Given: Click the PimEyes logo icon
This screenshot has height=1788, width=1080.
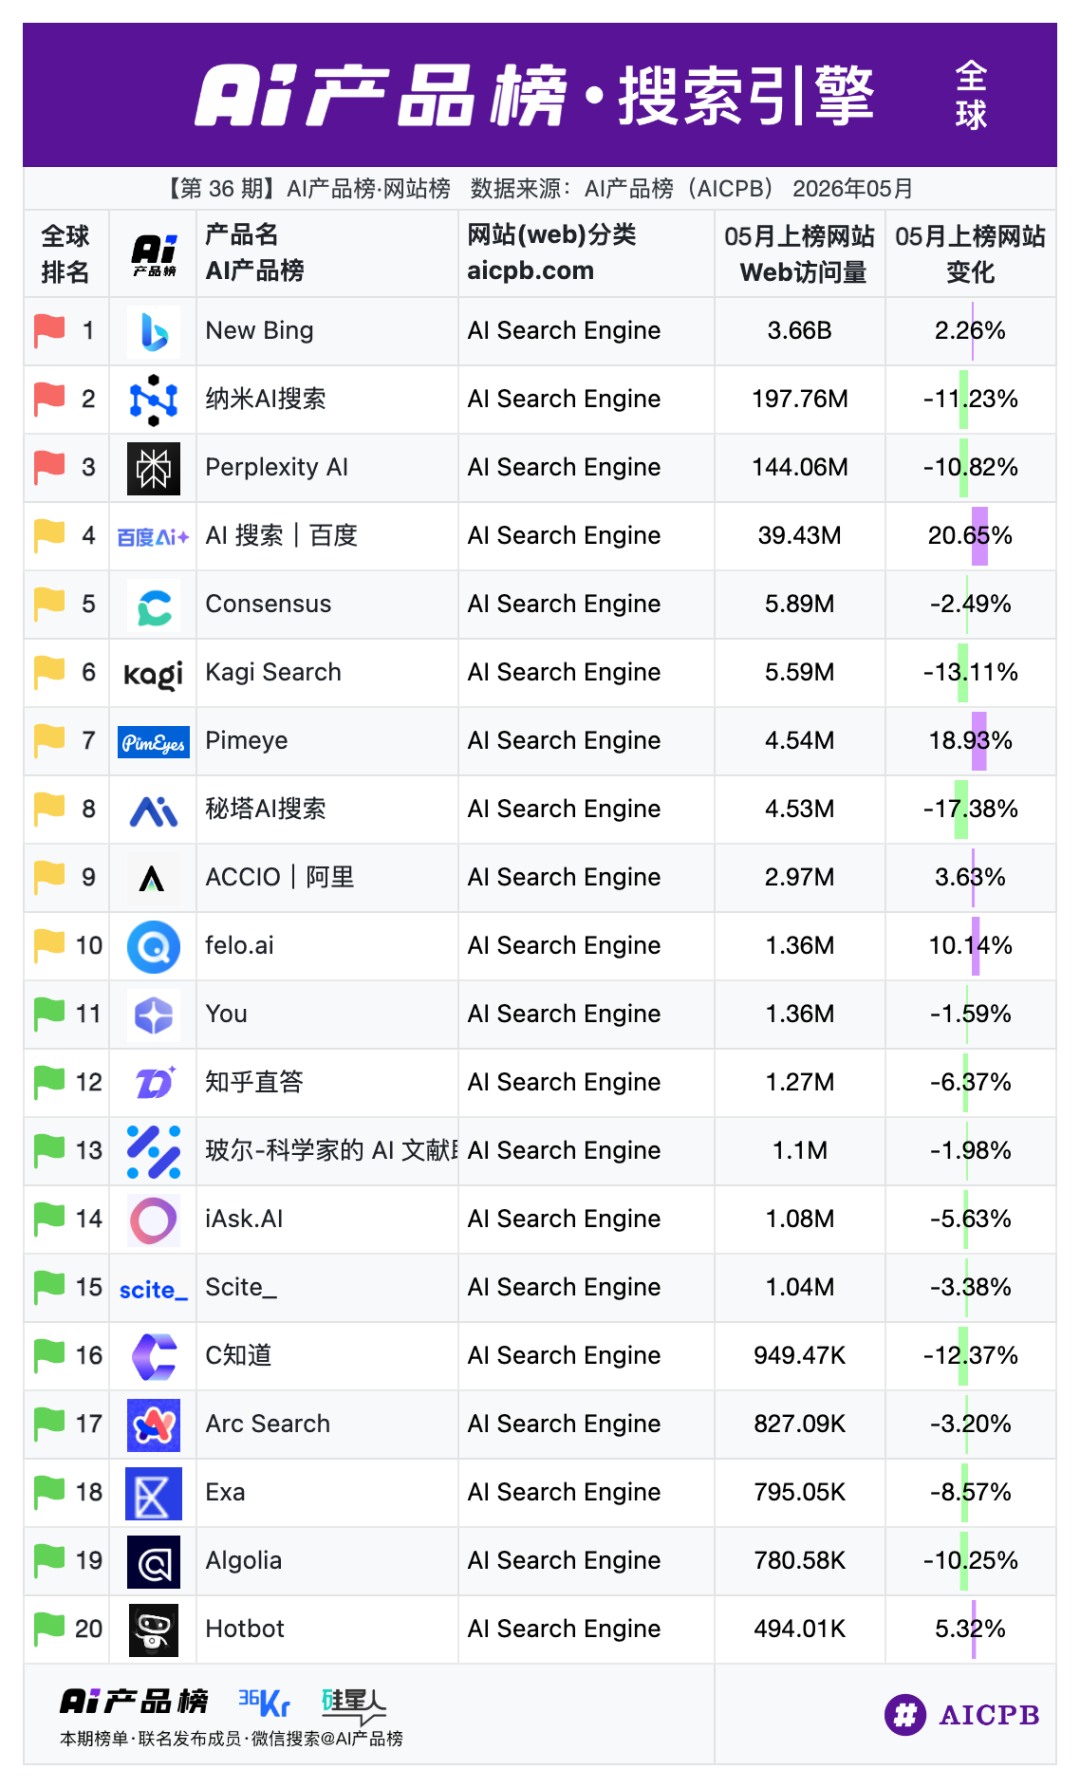Looking at the screenshot, I should click(153, 742).
